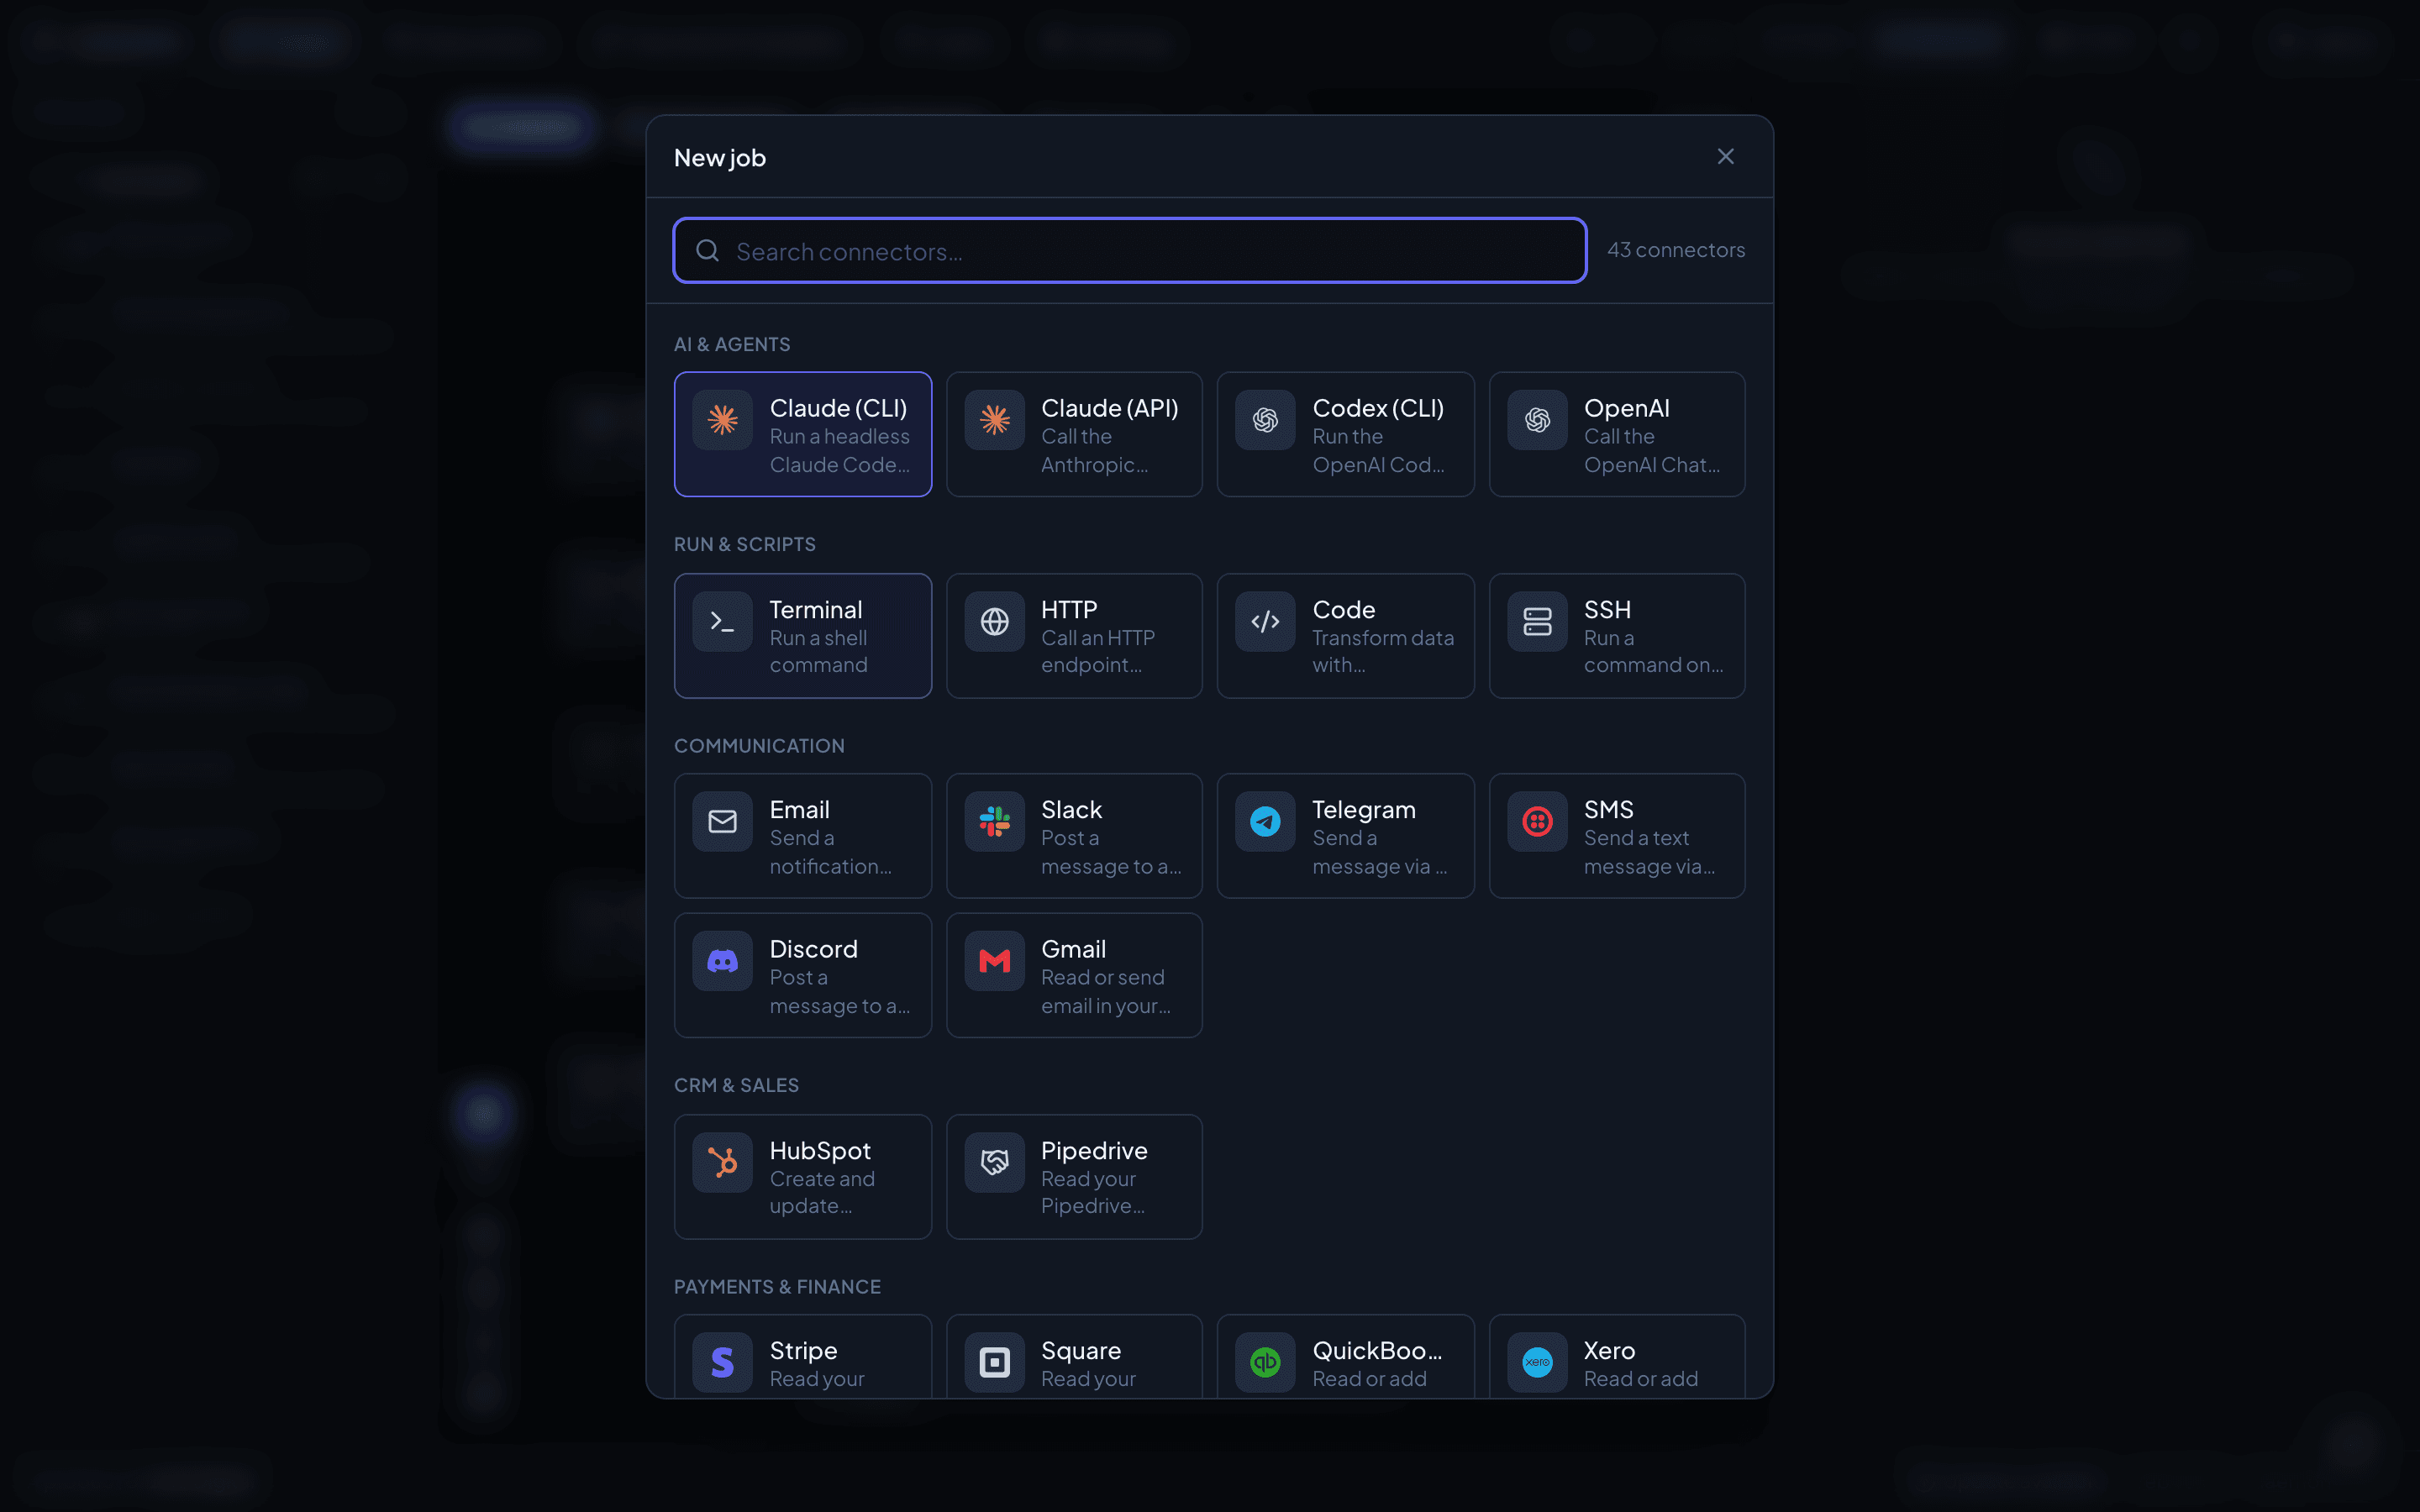Pick the HTTP connector title
Image resolution: width=2420 pixels, height=1512 pixels.
click(1069, 609)
